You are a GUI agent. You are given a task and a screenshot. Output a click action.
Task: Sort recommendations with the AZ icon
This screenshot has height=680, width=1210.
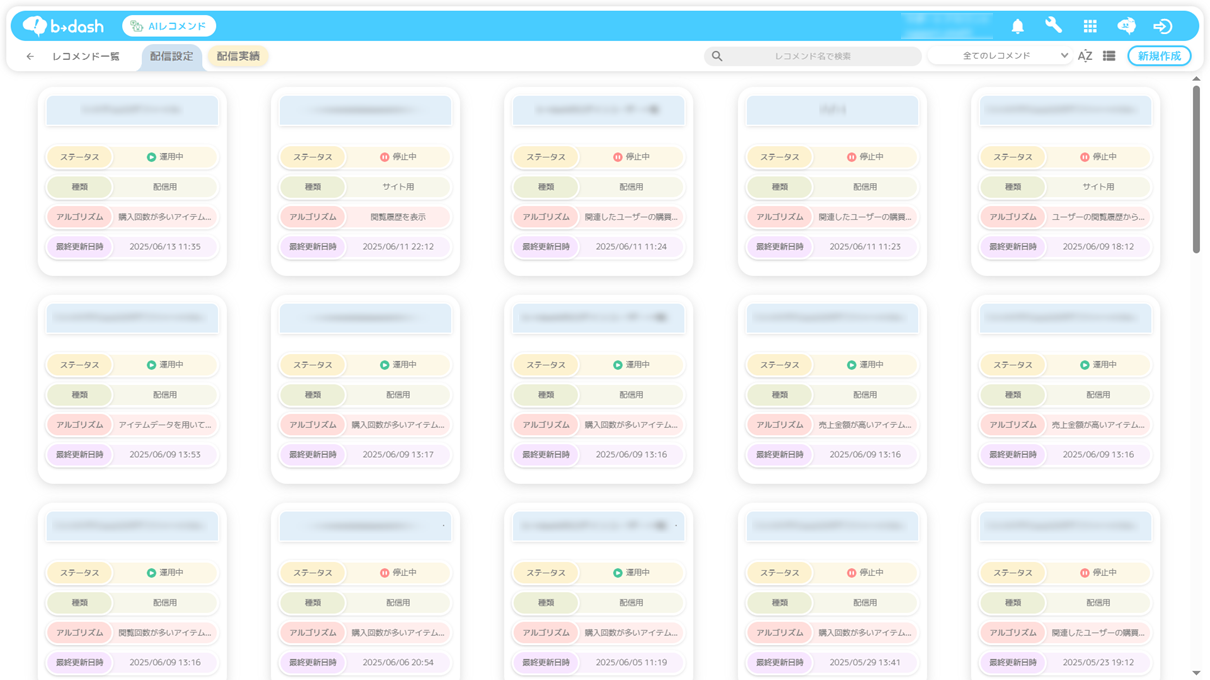click(1085, 56)
